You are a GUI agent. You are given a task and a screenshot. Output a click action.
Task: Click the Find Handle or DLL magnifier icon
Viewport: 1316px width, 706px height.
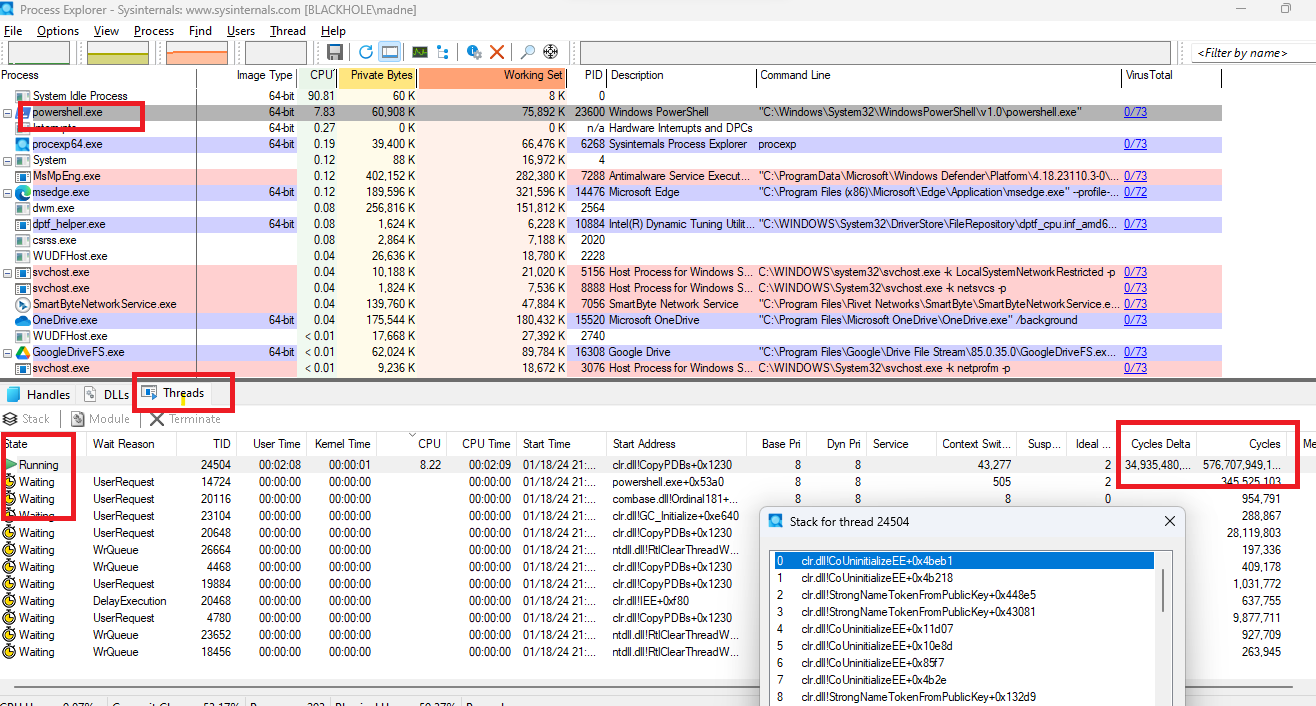(x=528, y=52)
